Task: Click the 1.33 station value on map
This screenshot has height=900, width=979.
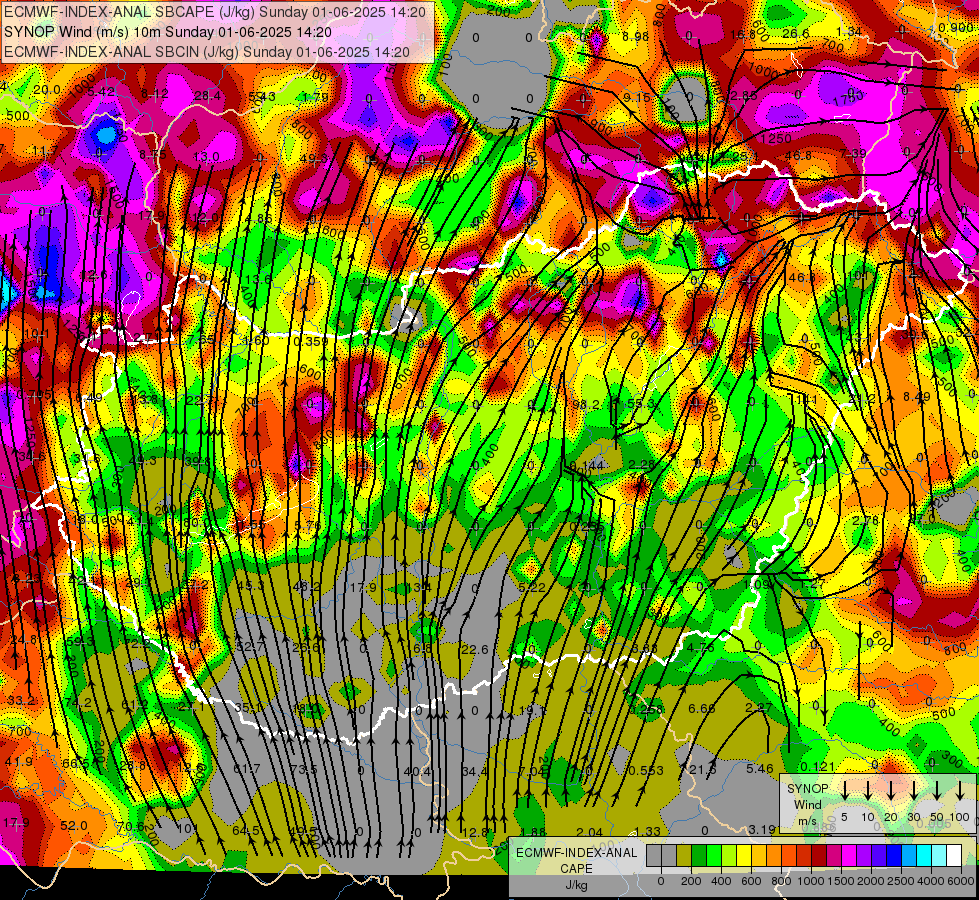Action: pyautogui.click(x=647, y=831)
